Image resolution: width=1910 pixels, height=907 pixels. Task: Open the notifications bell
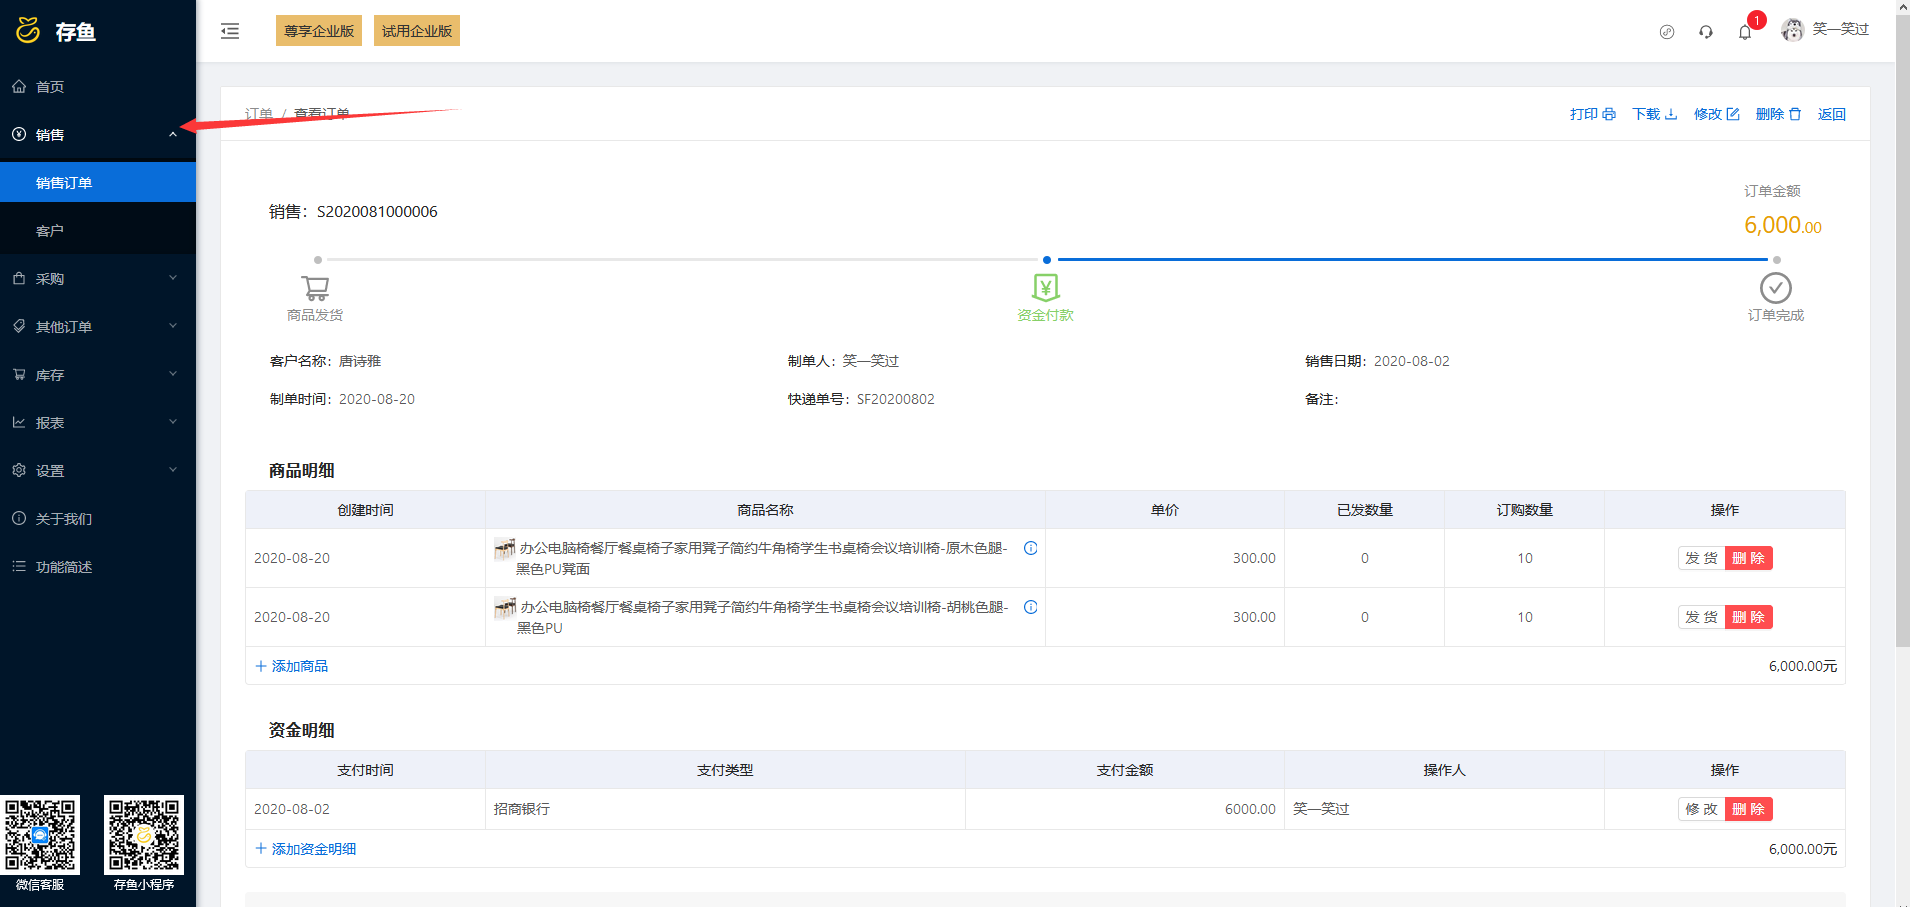click(x=1745, y=32)
